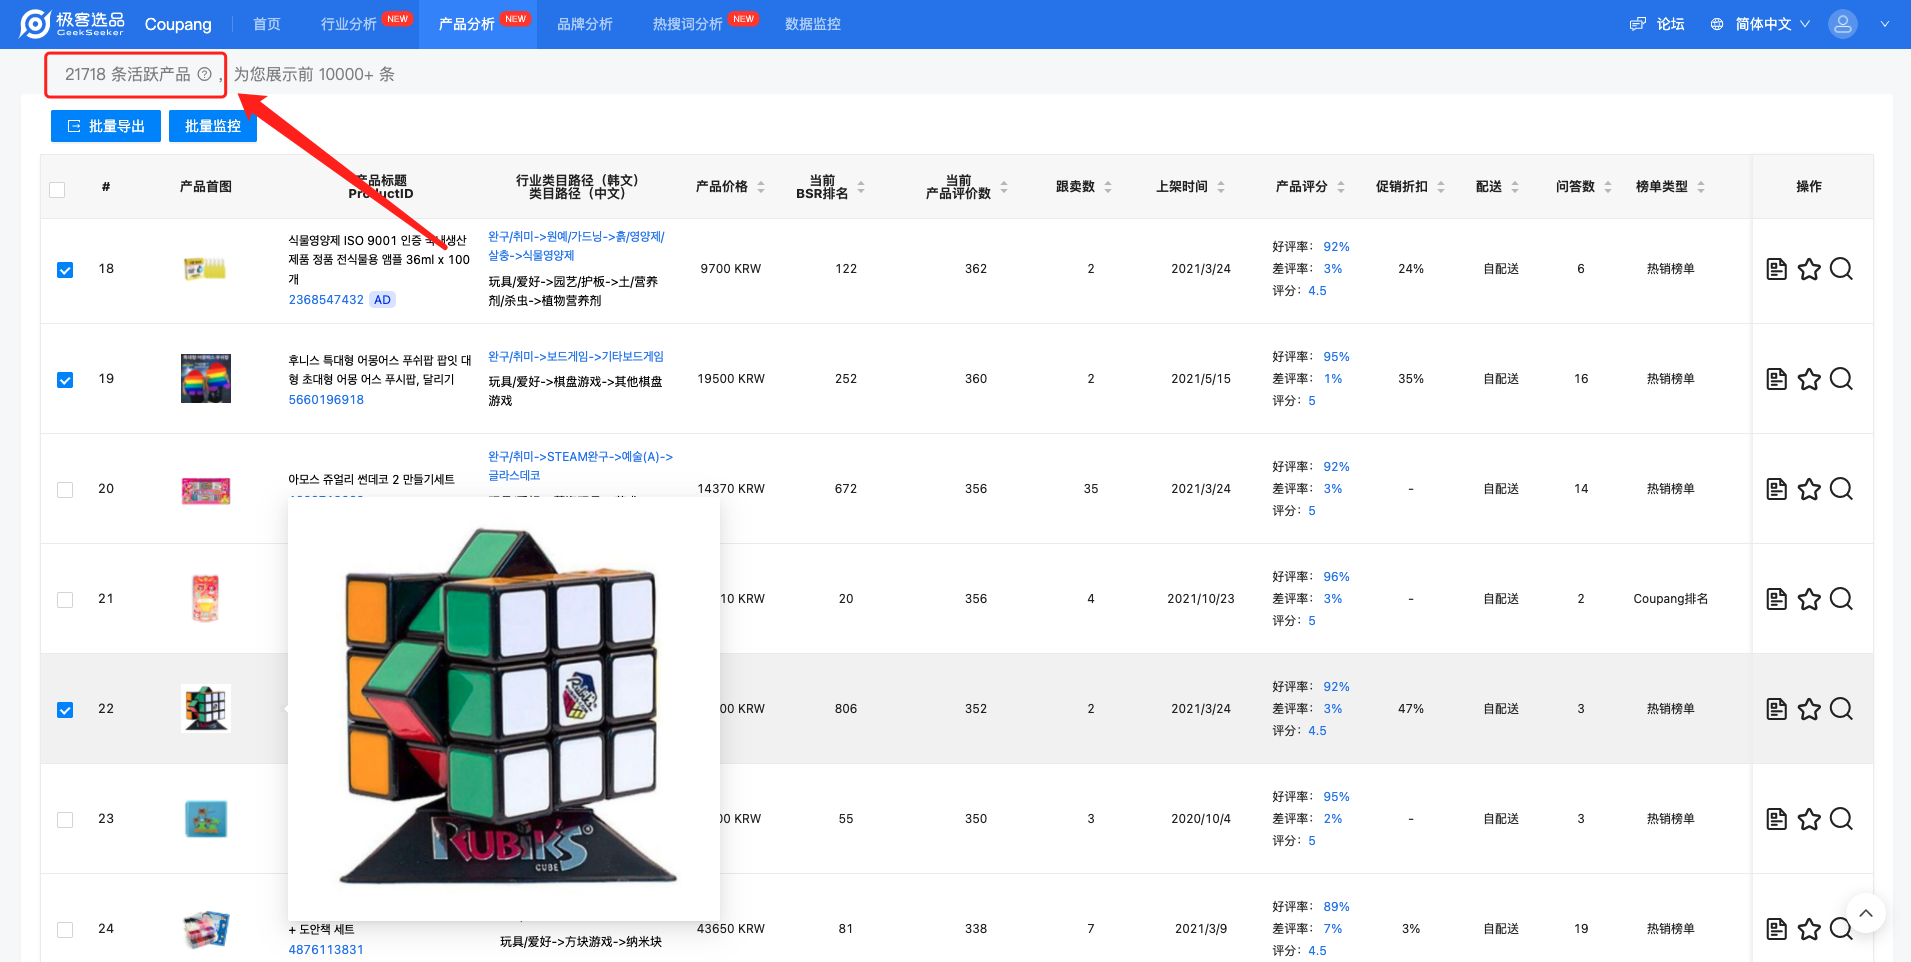Viewport: 1911px width, 962px height.
Task: Check the checkbox for row 20
Action: point(65,490)
